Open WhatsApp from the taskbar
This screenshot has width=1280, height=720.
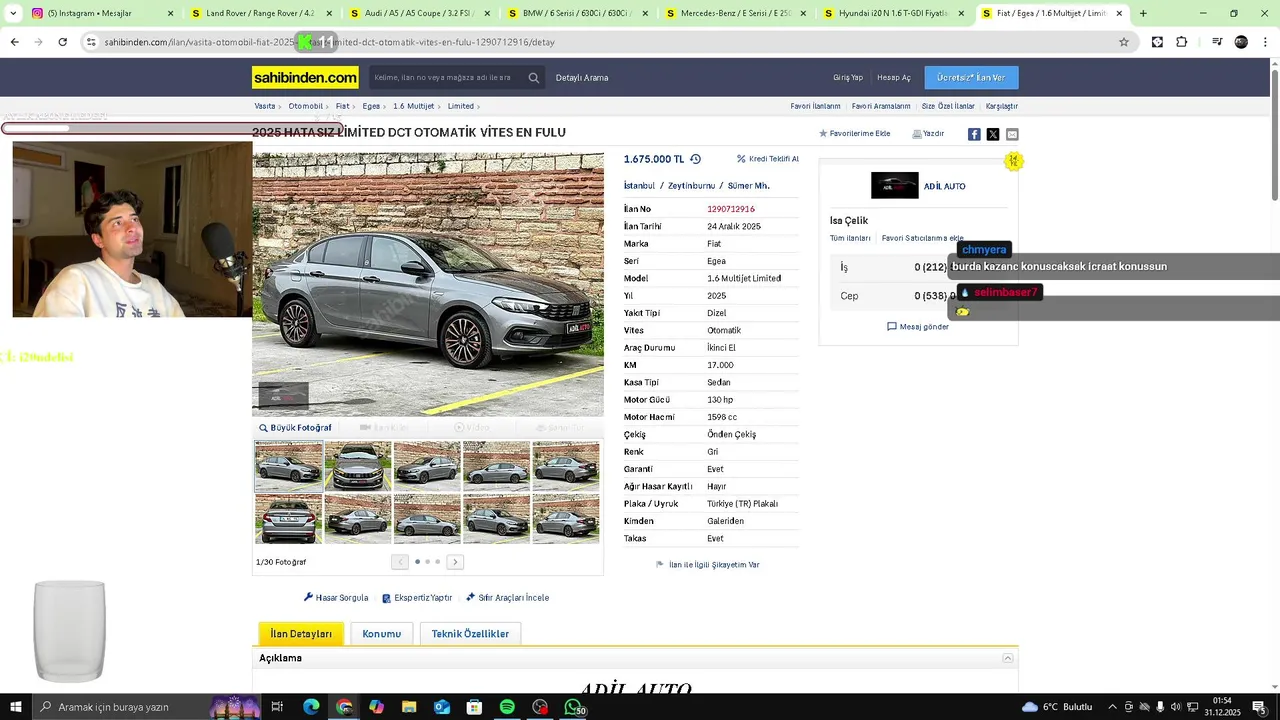click(x=573, y=707)
